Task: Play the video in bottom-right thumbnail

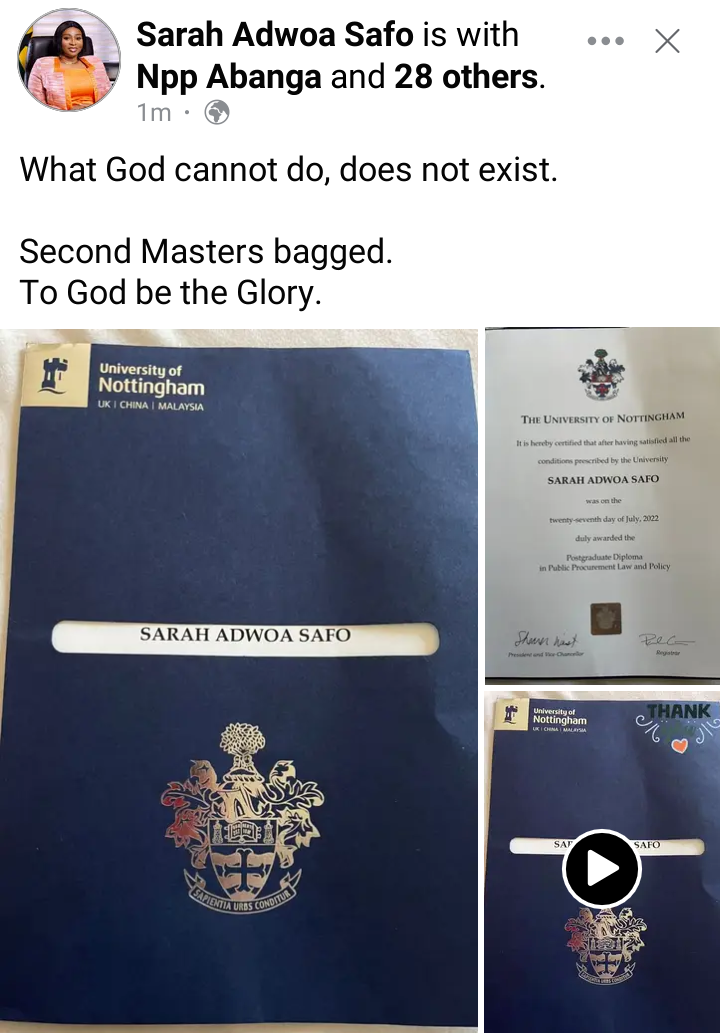Action: tap(601, 868)
